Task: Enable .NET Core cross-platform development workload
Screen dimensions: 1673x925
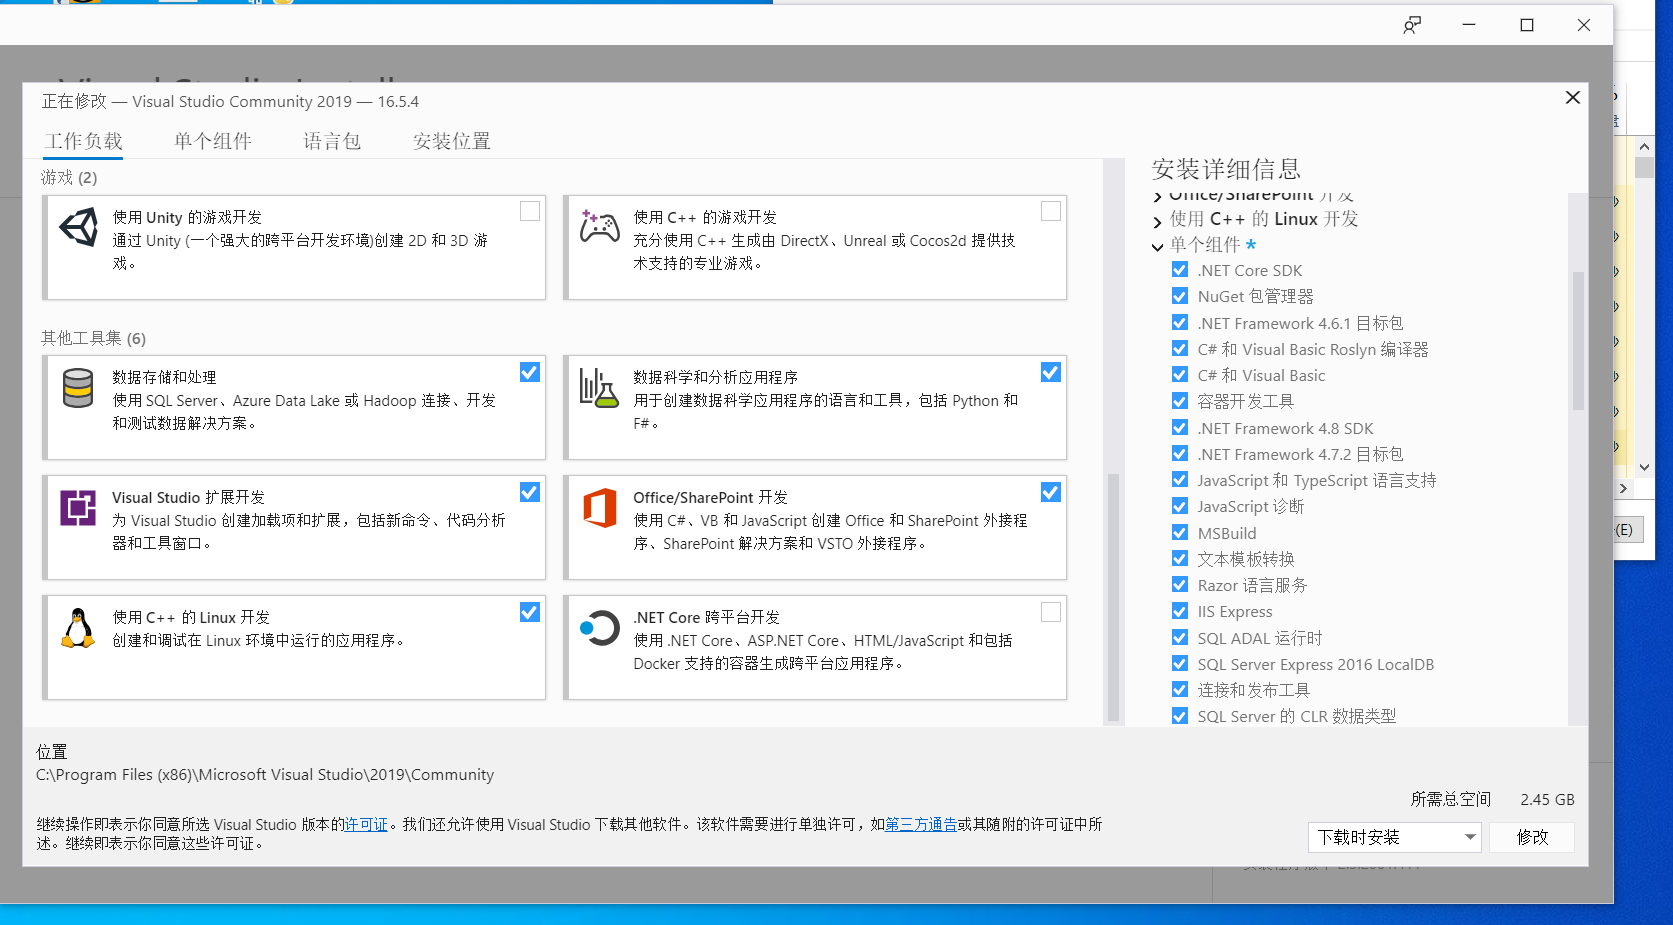Action: click(x=1051, y=612)
